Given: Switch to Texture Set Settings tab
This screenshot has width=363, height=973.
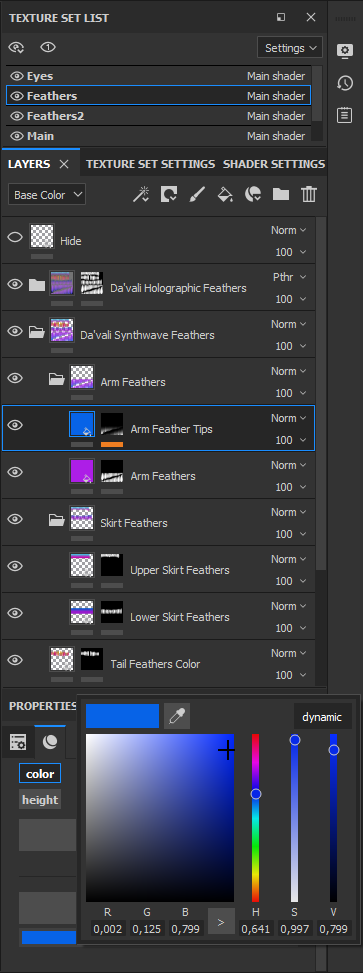Looking at the screenshot, I should click(150, 164).
